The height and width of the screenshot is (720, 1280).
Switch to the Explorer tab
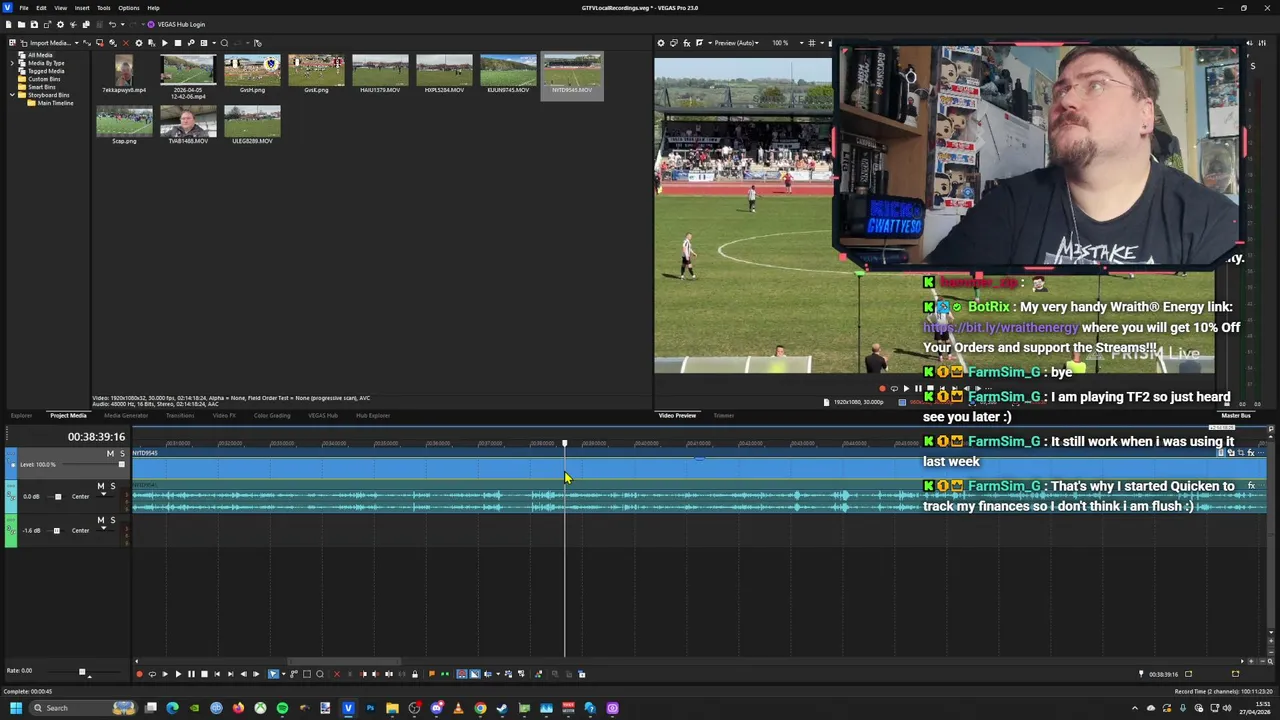pos(21,415)
